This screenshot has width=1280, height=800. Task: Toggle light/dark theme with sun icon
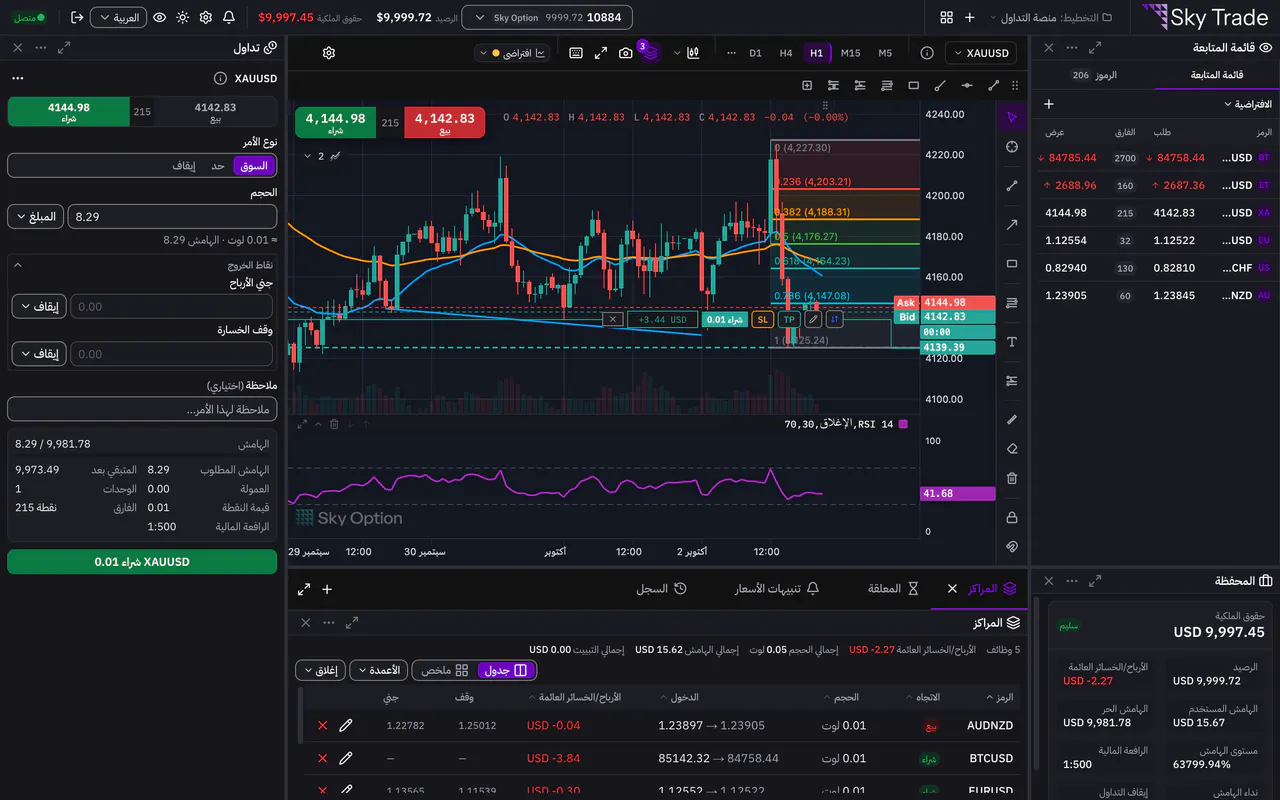tap(182, 17)
